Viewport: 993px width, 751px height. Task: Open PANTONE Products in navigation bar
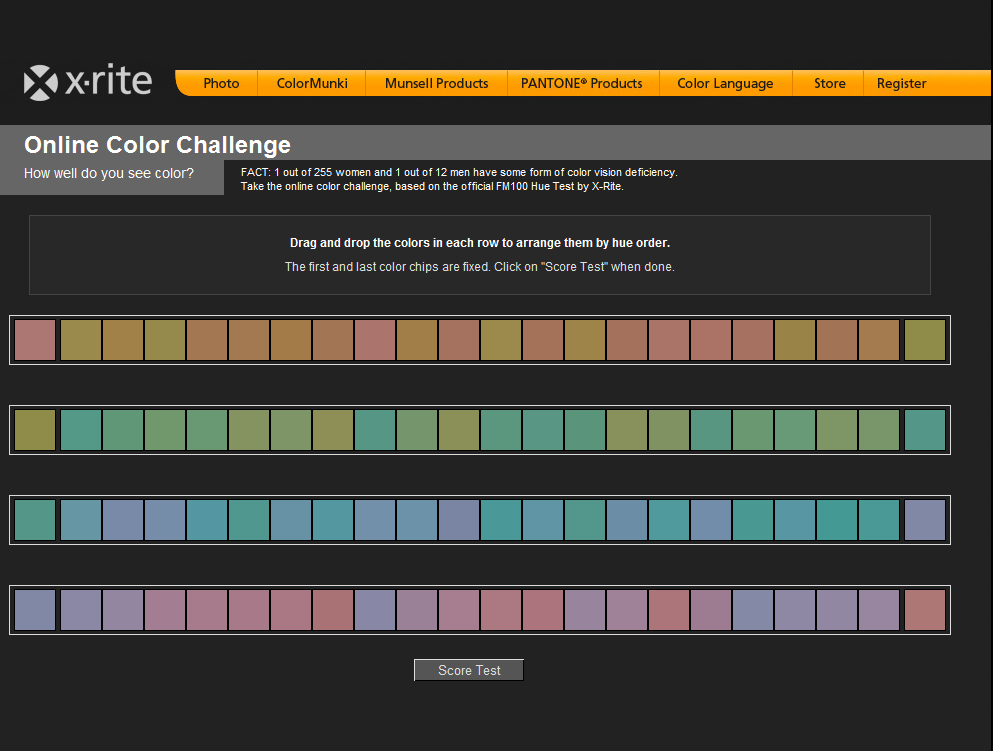pos(581,83)
